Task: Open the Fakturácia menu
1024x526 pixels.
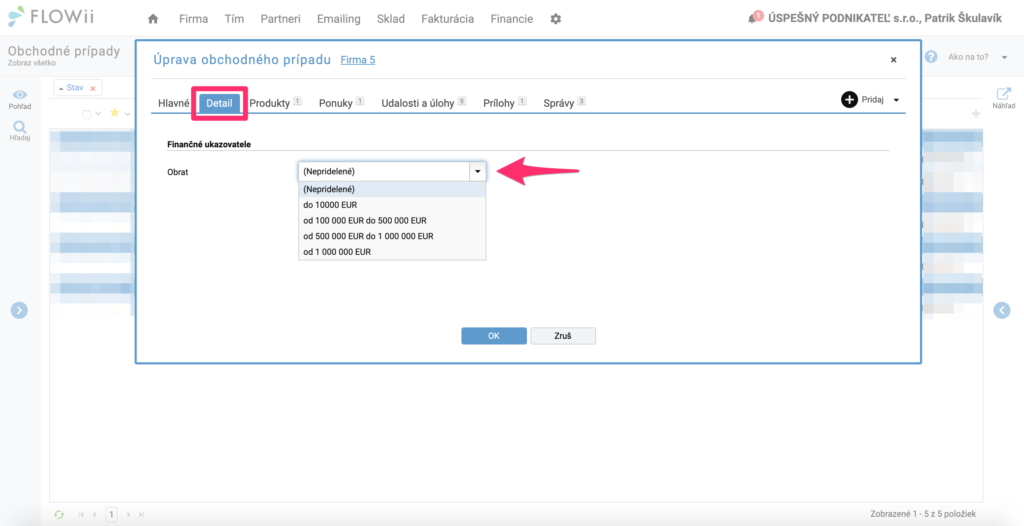Action: click(447, 19)
